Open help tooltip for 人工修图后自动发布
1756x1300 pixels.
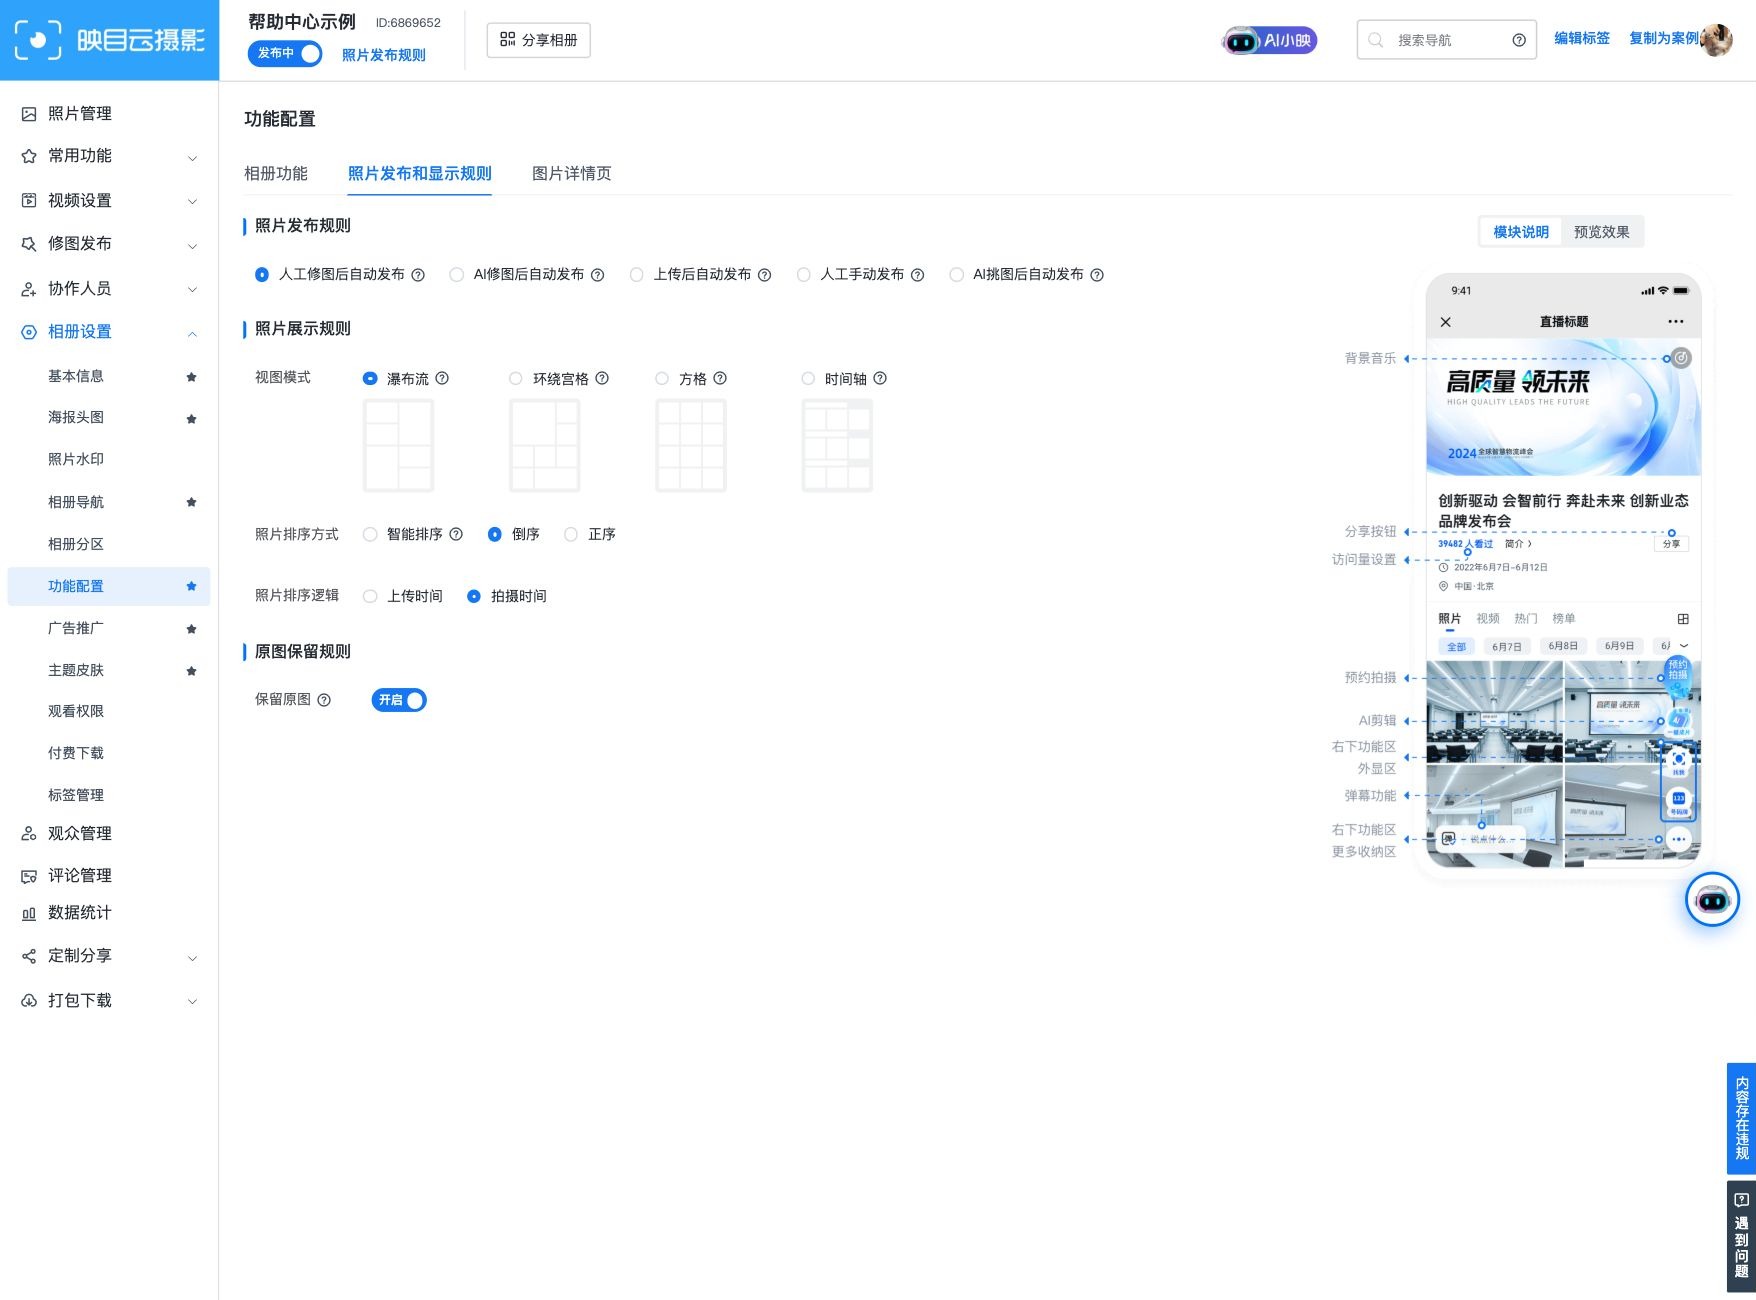pos(418,275)
